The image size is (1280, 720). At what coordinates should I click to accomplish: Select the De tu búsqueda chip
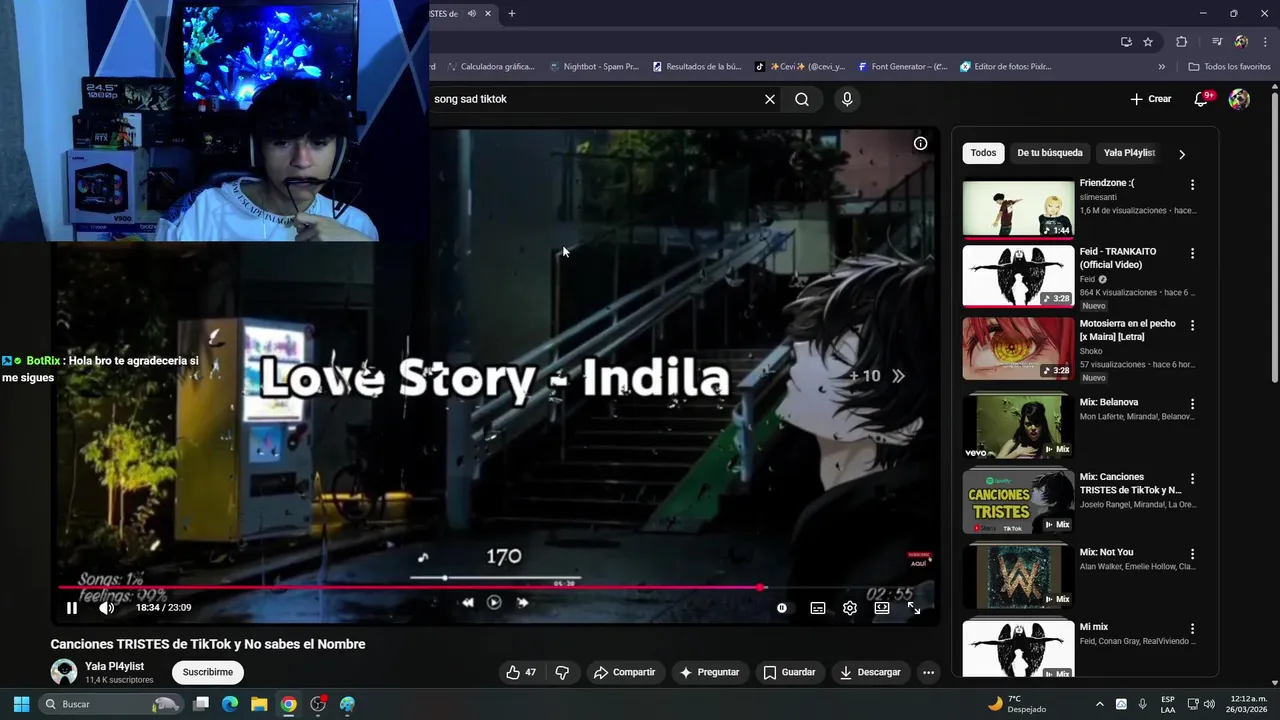[1049, 153]
